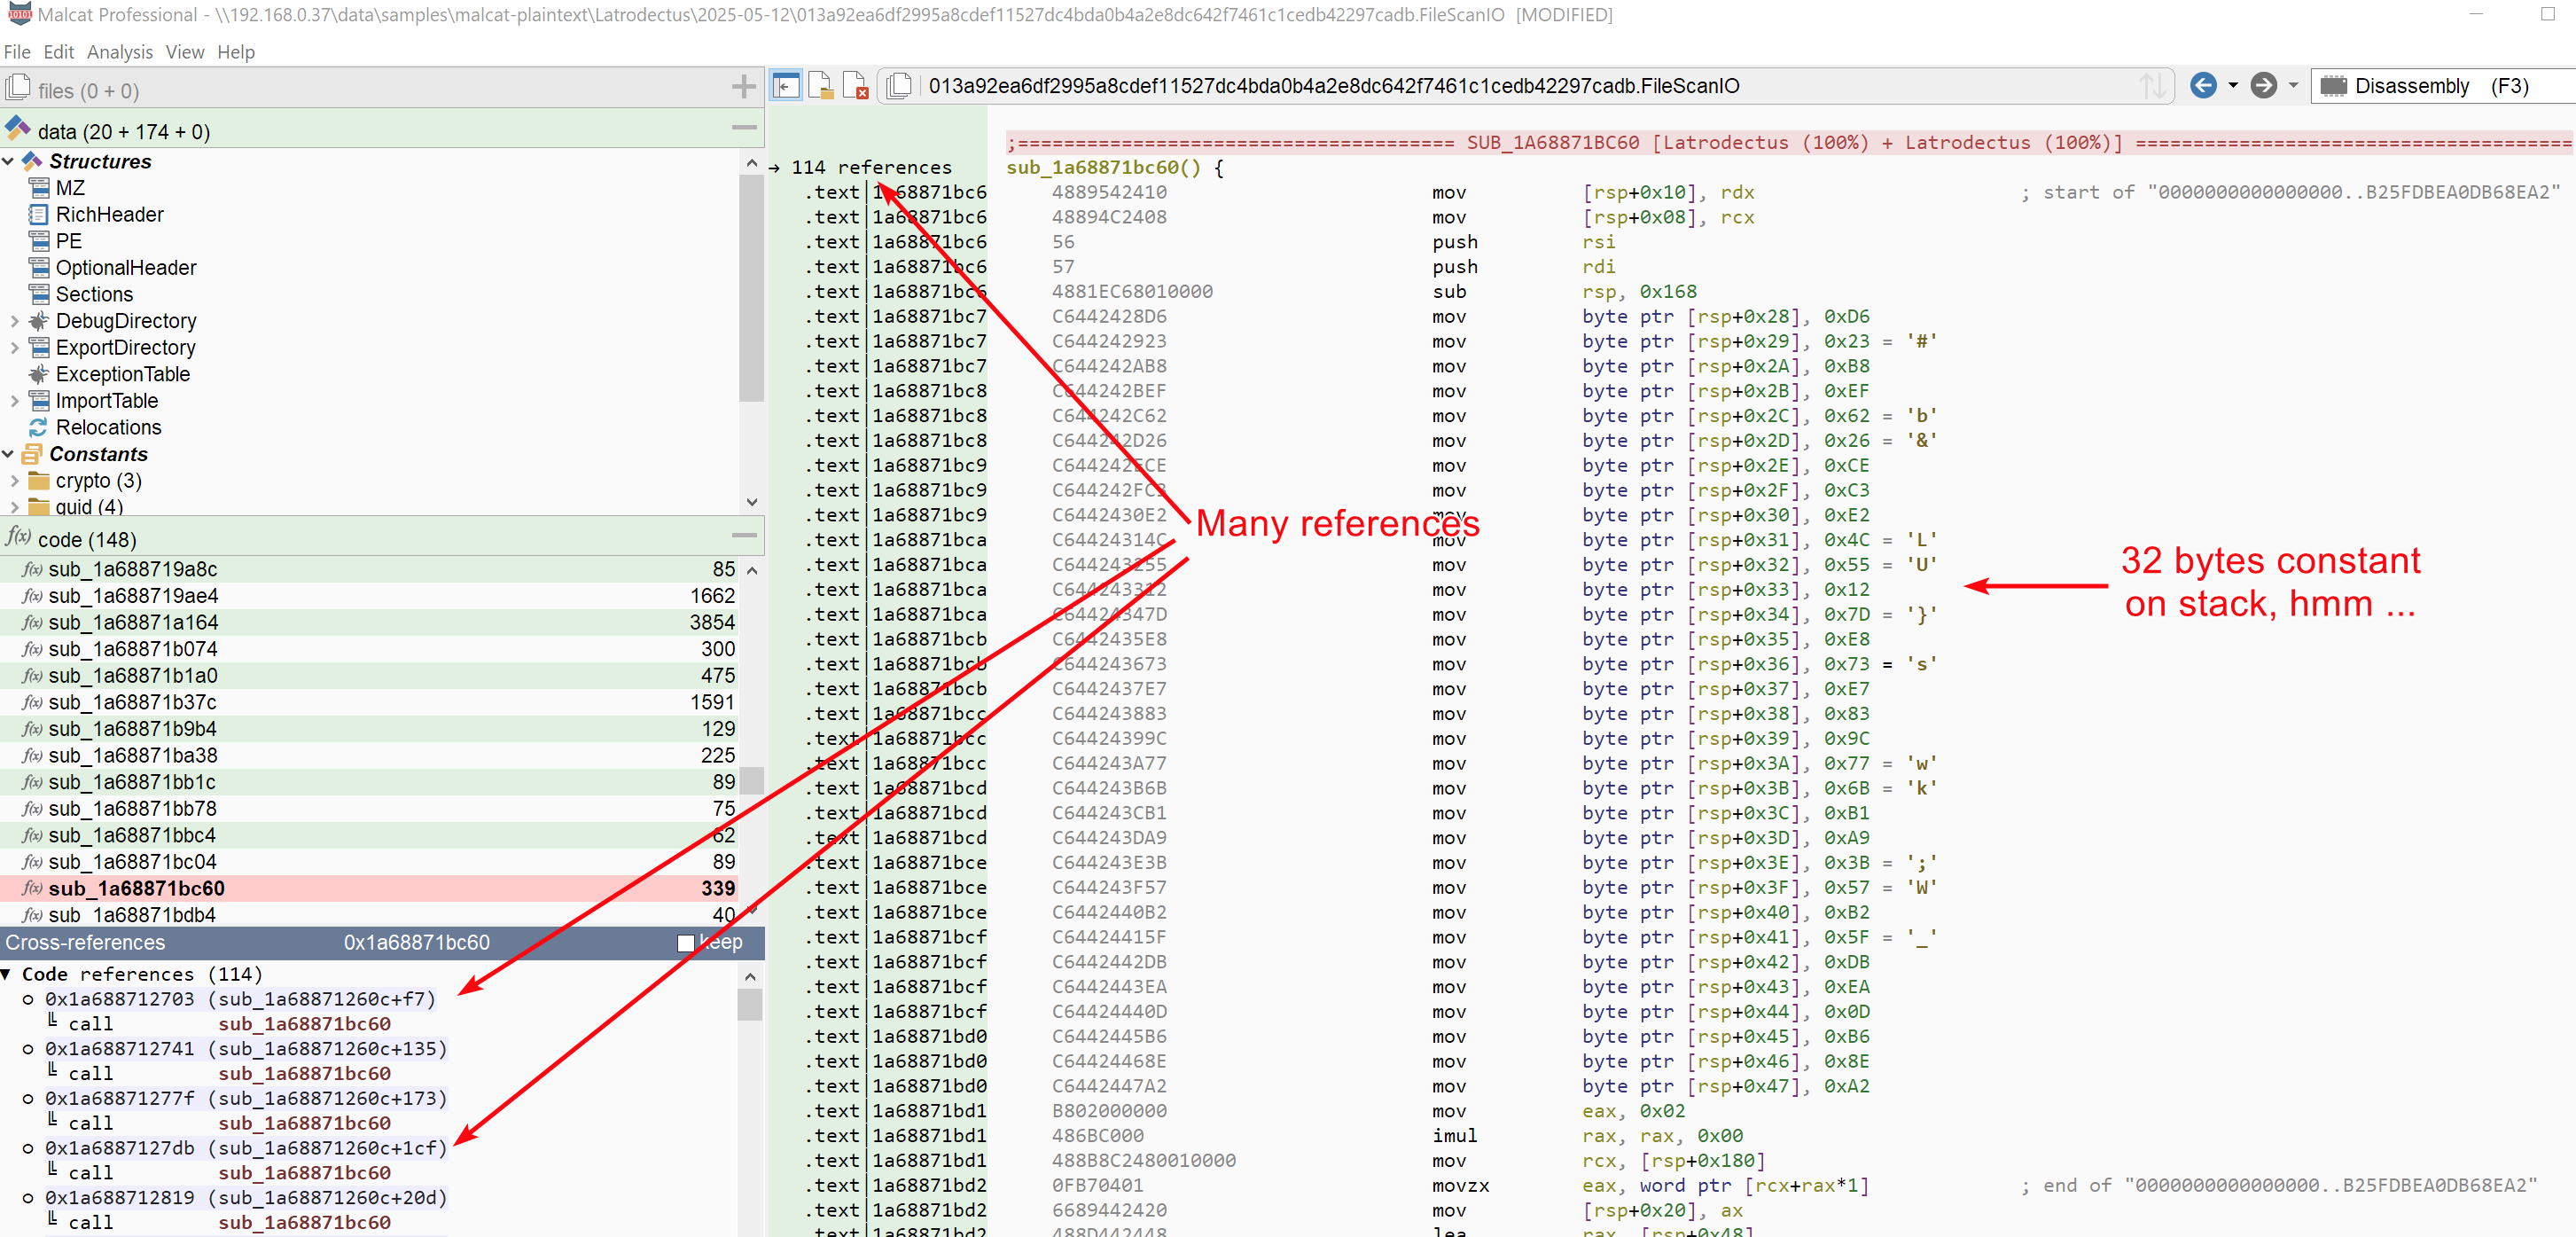Click the plus icon in files panel

(743, 88)
